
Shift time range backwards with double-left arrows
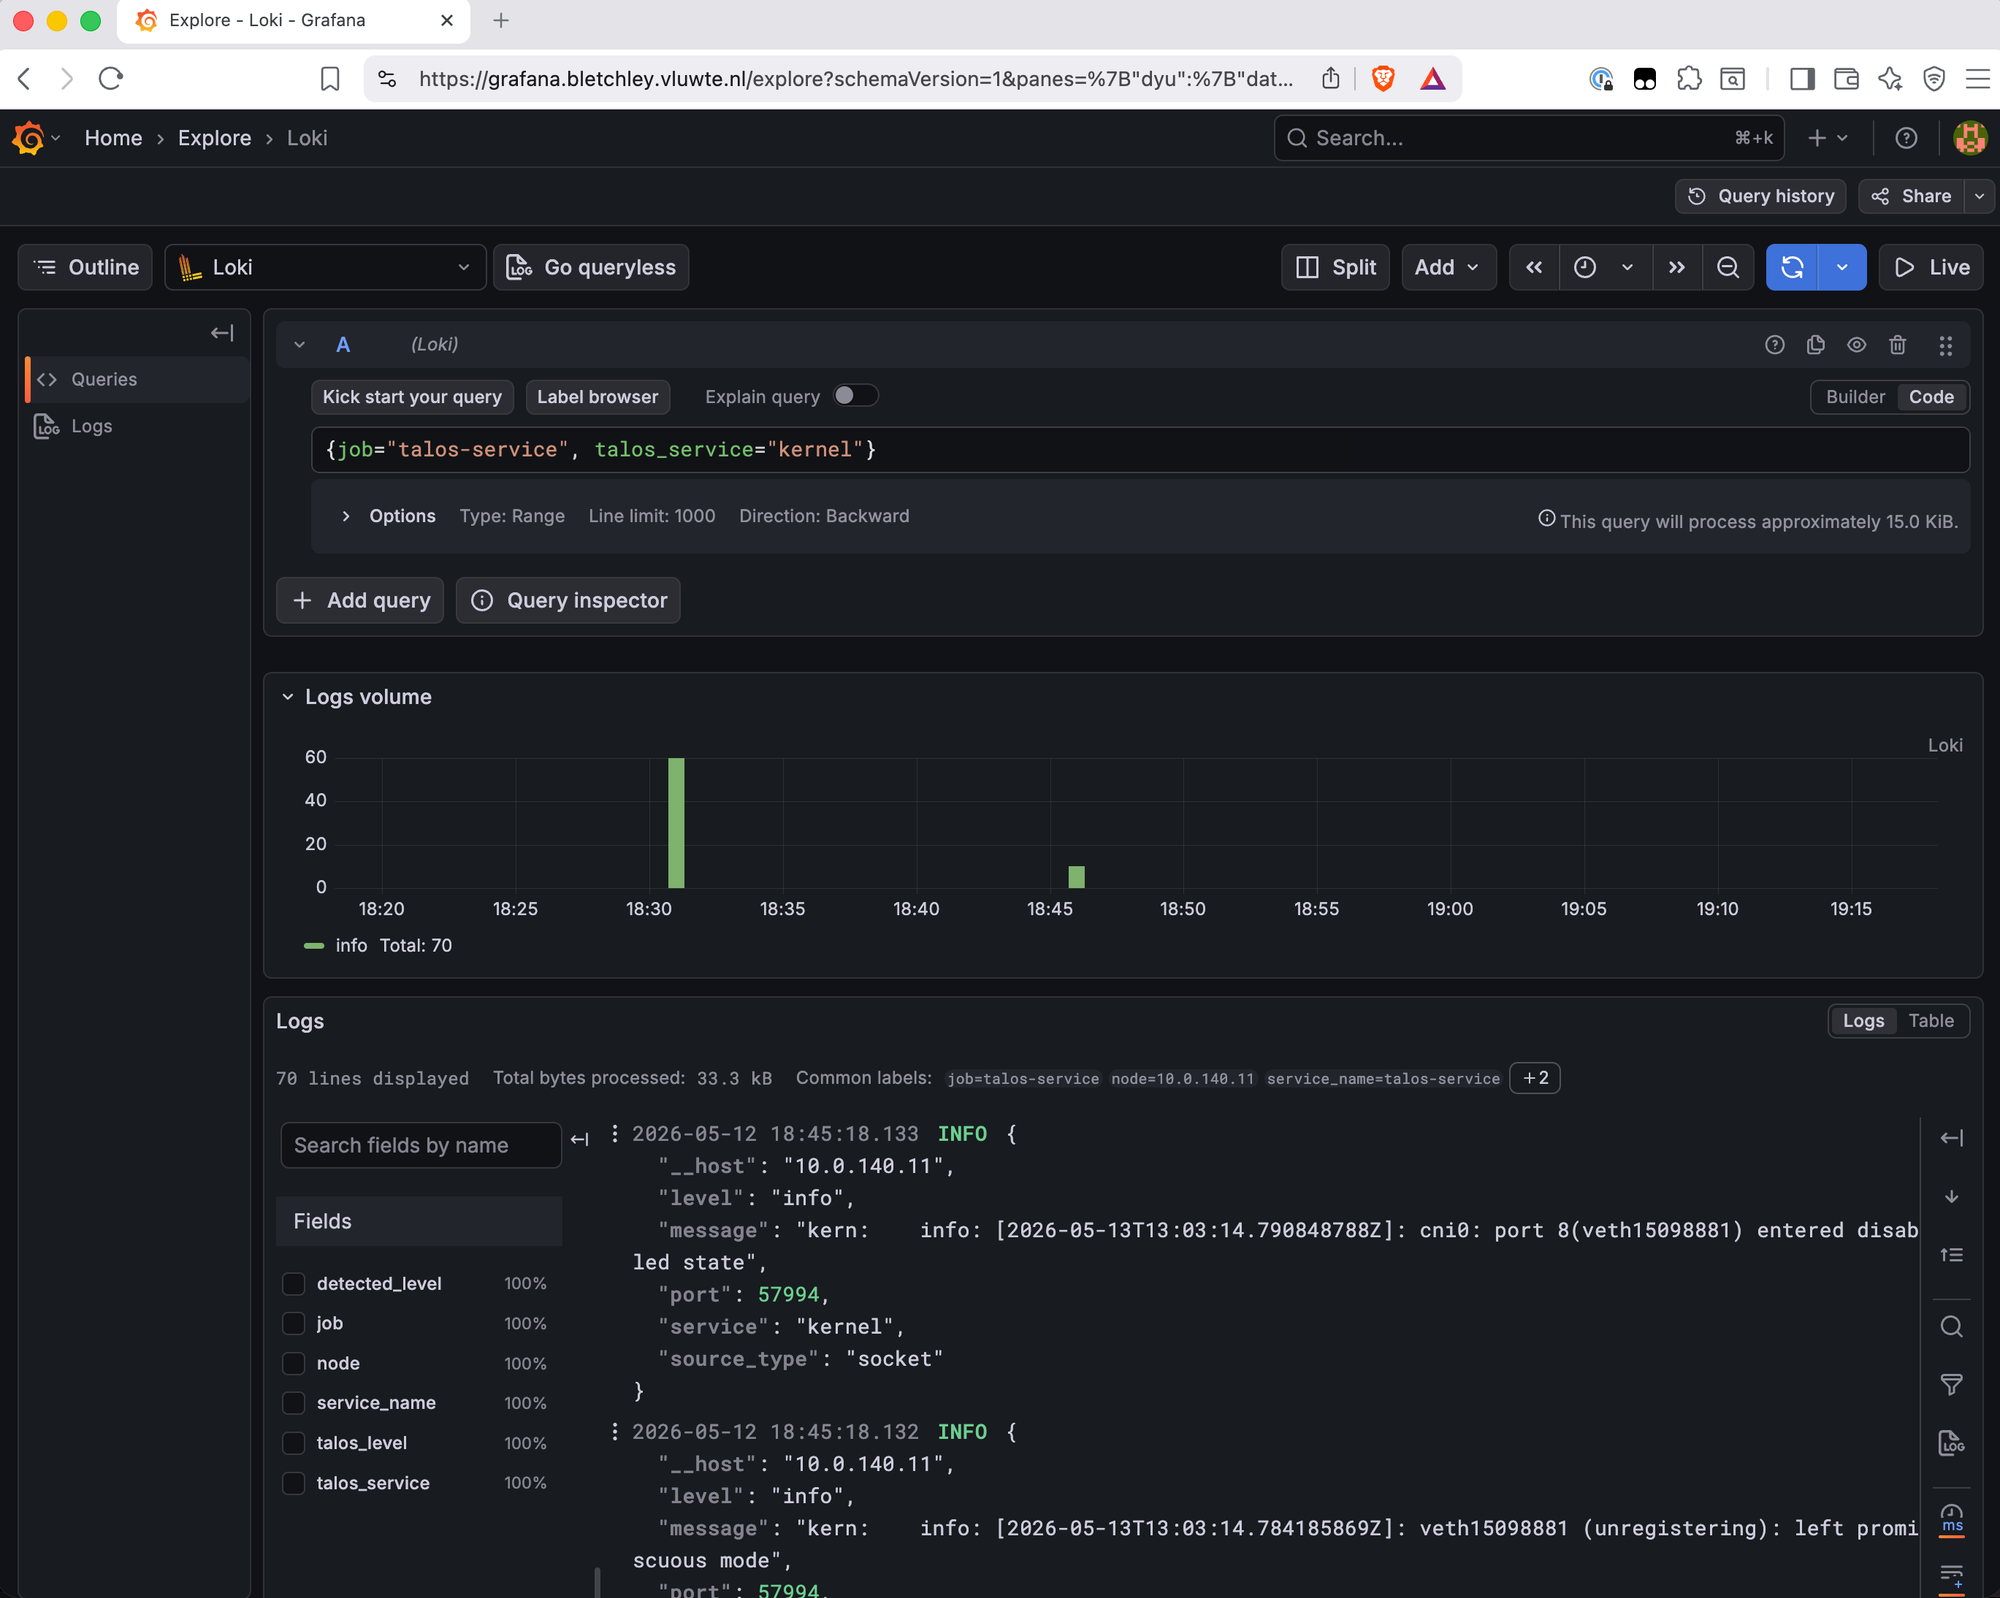click(x=1534, y=267)
